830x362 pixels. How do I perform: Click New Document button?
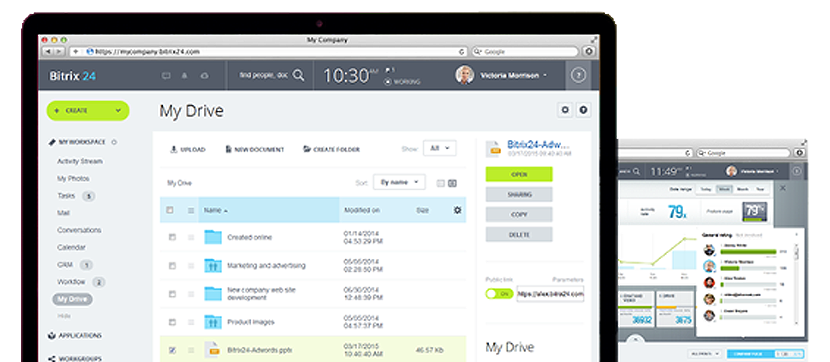255,150
